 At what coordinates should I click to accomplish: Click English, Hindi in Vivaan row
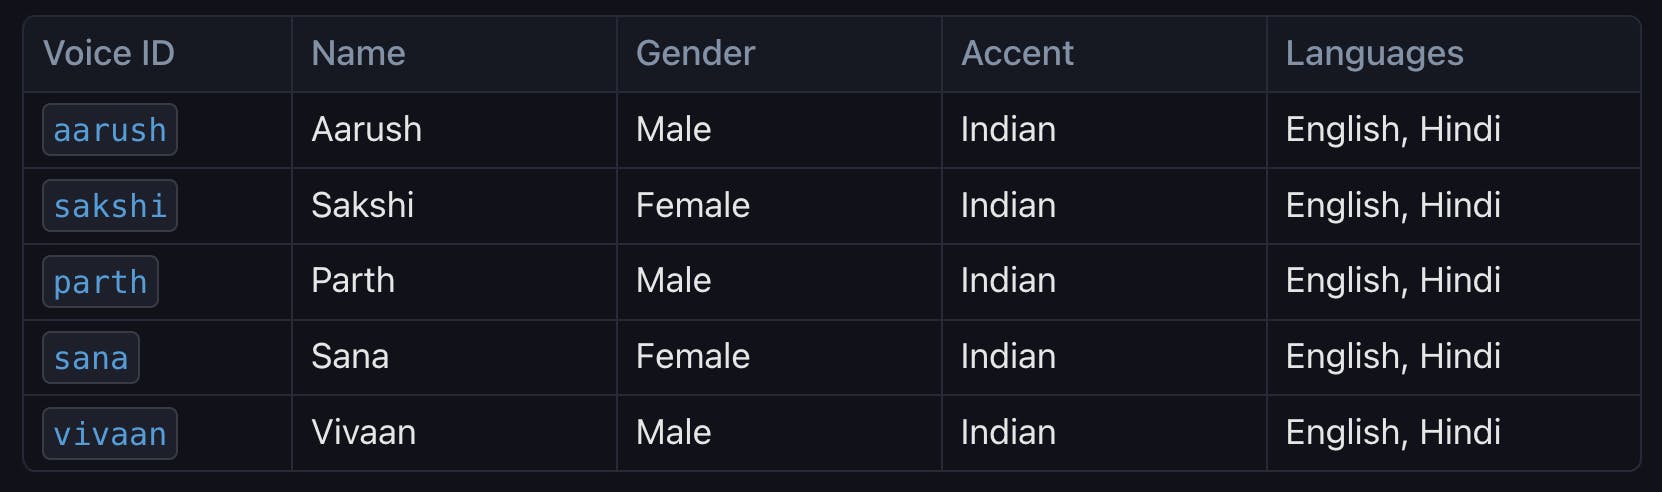pyautogui.click(x=1393, y=432)
